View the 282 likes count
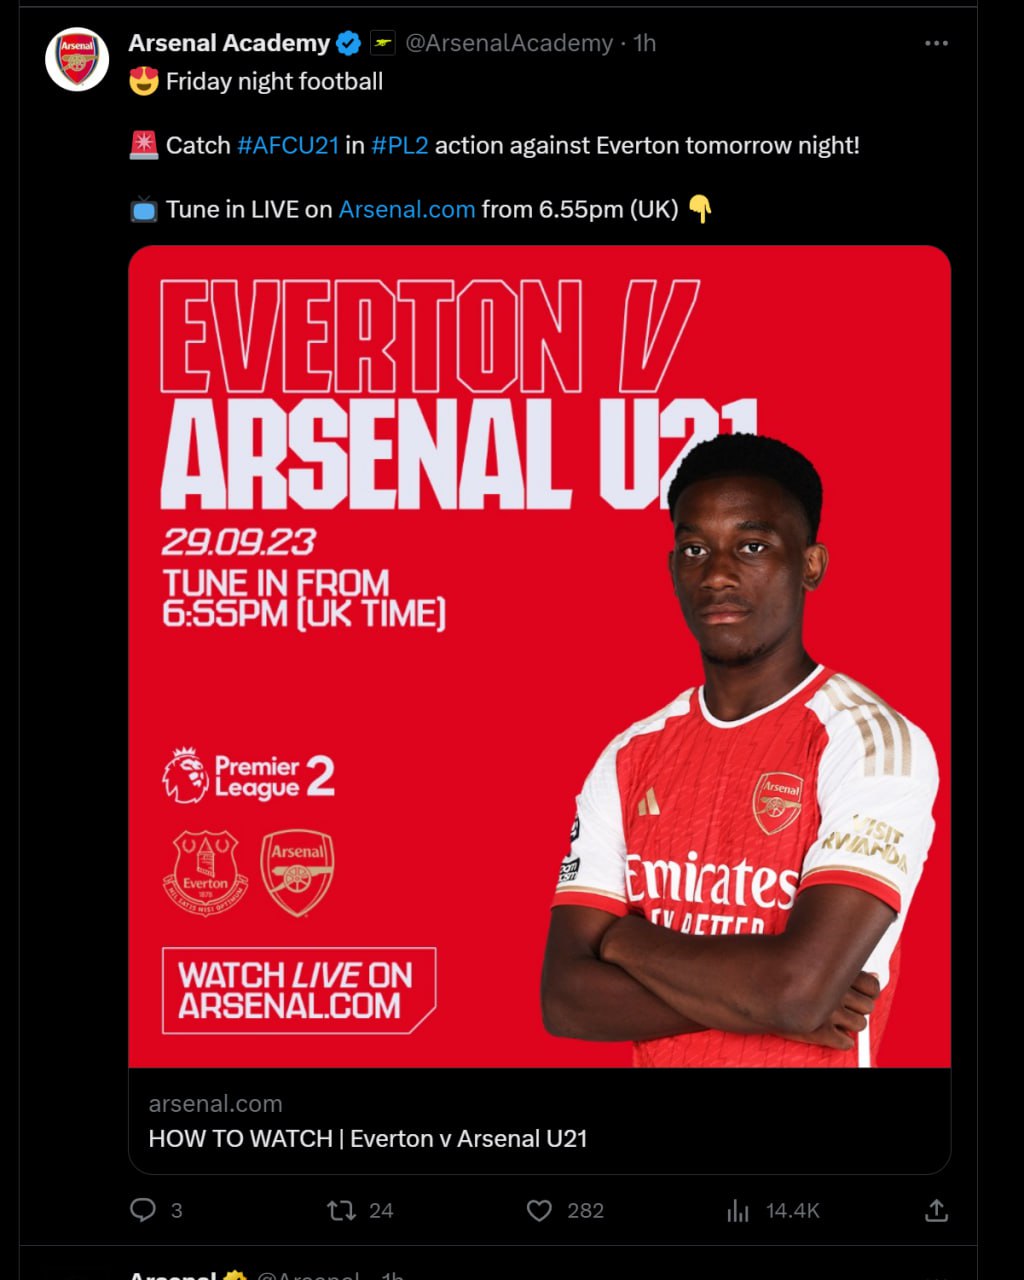This screenshot has width=1024, height=1280. 585,1210
